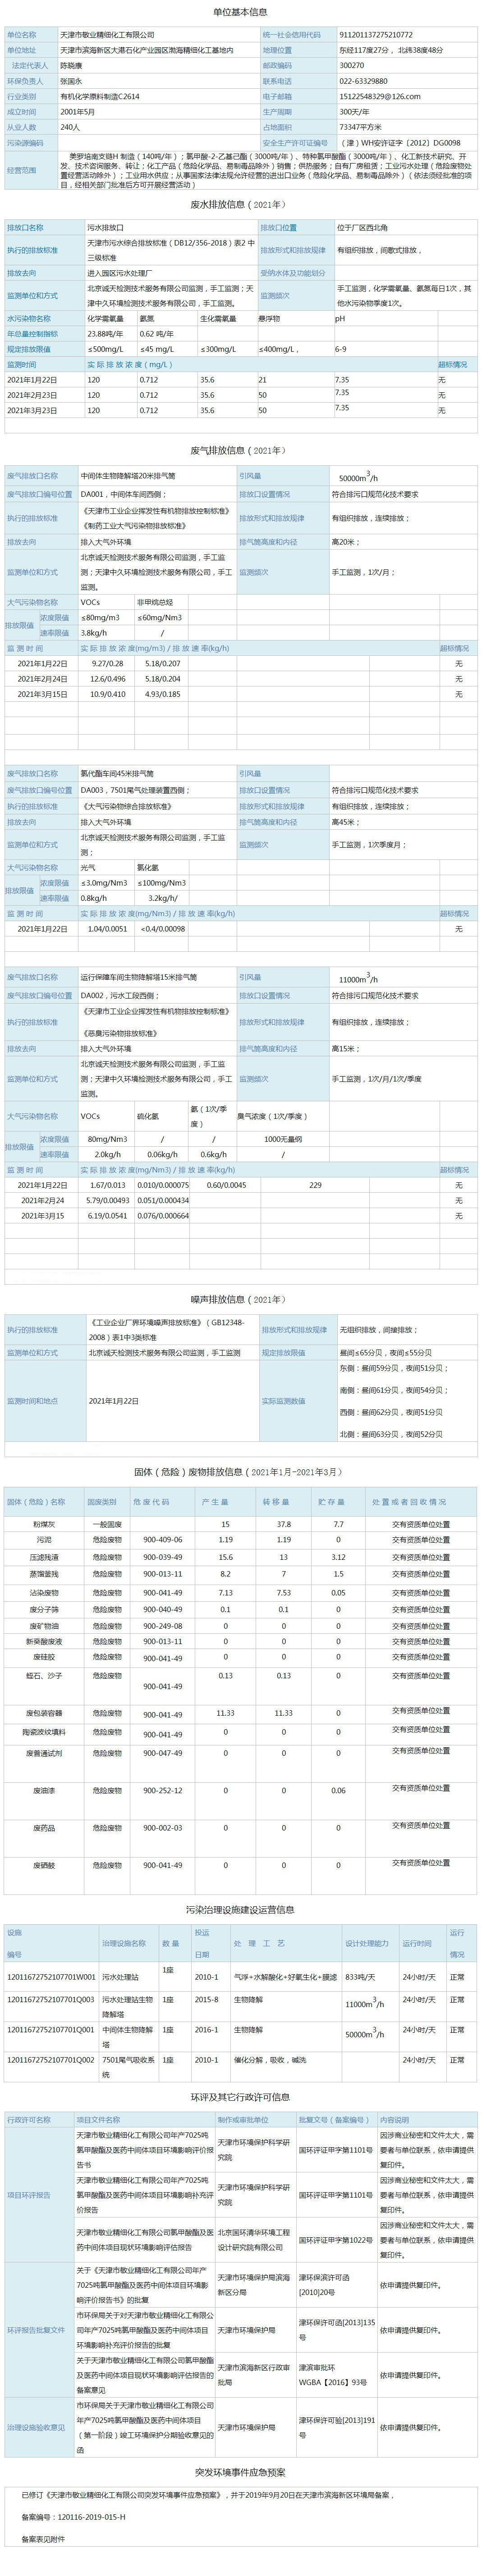Click north side noise 北侧 reading

click(392, 1434)
